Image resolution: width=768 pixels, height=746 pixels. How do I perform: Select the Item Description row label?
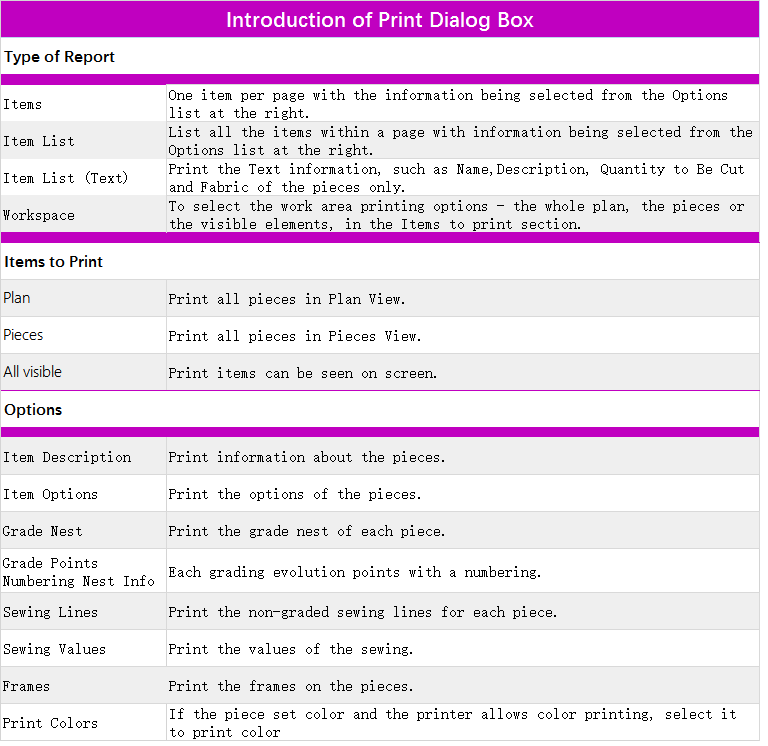pyautogui.click(x=67, y=457)
